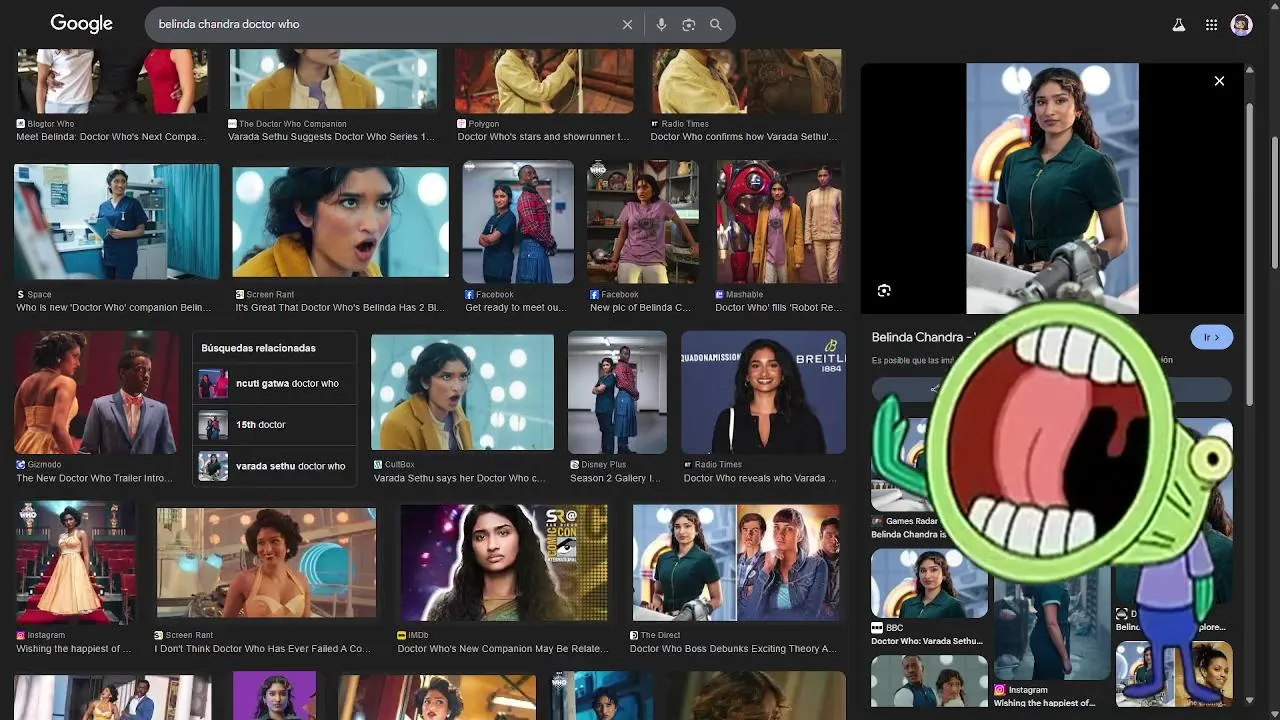
Task: Open 'Meet Belinda: Doctor Who's Next Compa...' caption
Action: point(110,137)
